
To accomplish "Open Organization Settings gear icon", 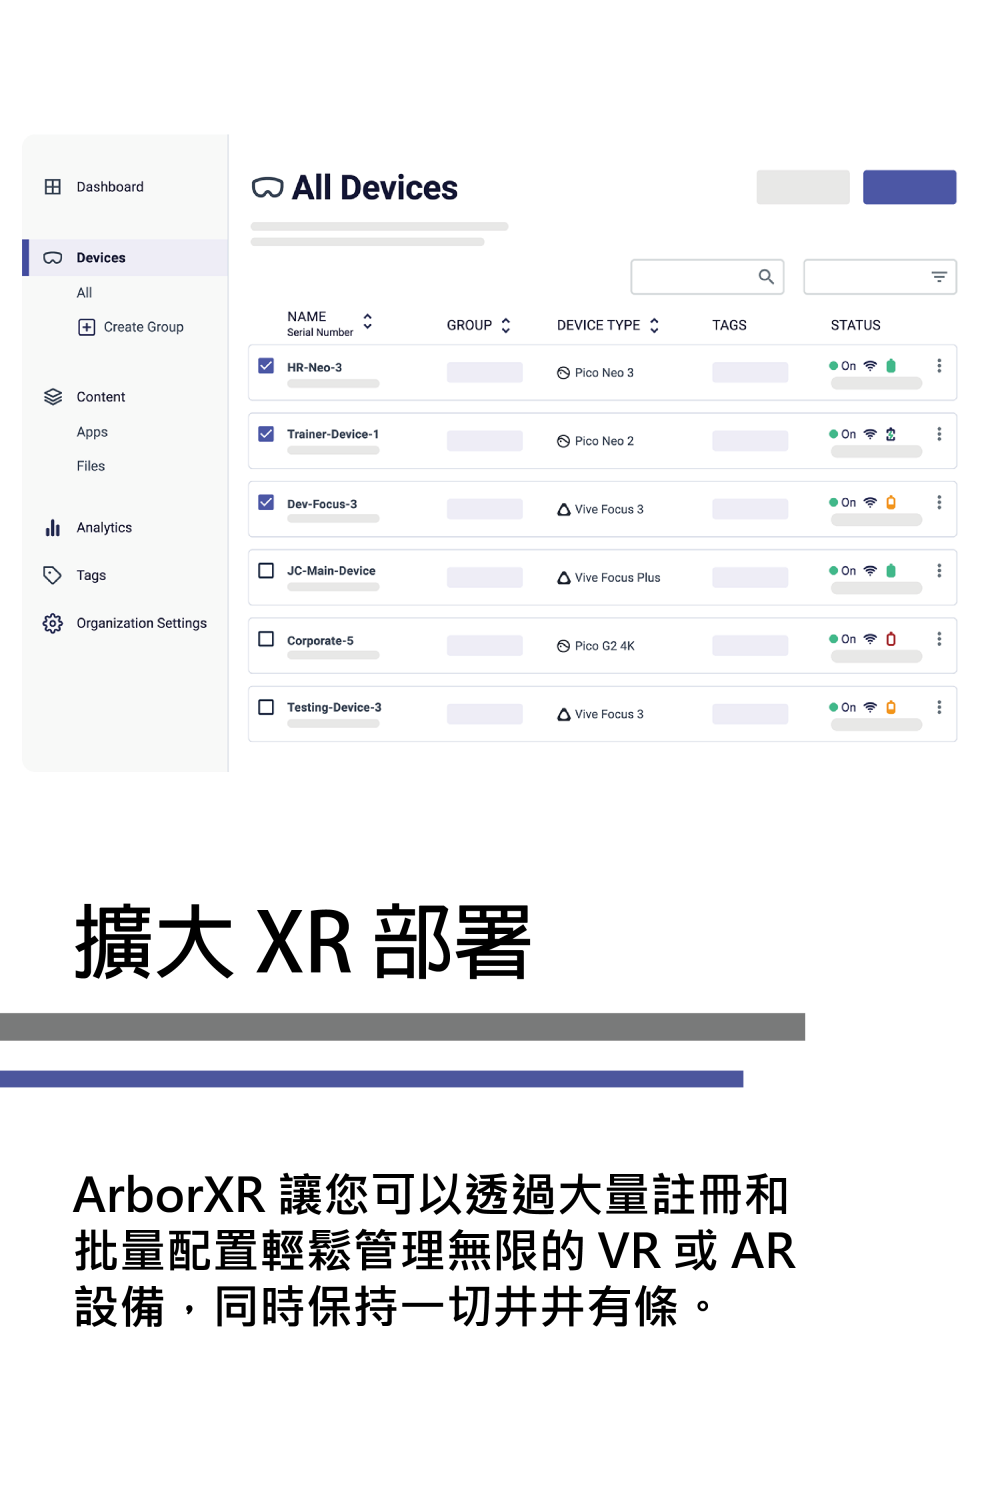I will (53, 623).
